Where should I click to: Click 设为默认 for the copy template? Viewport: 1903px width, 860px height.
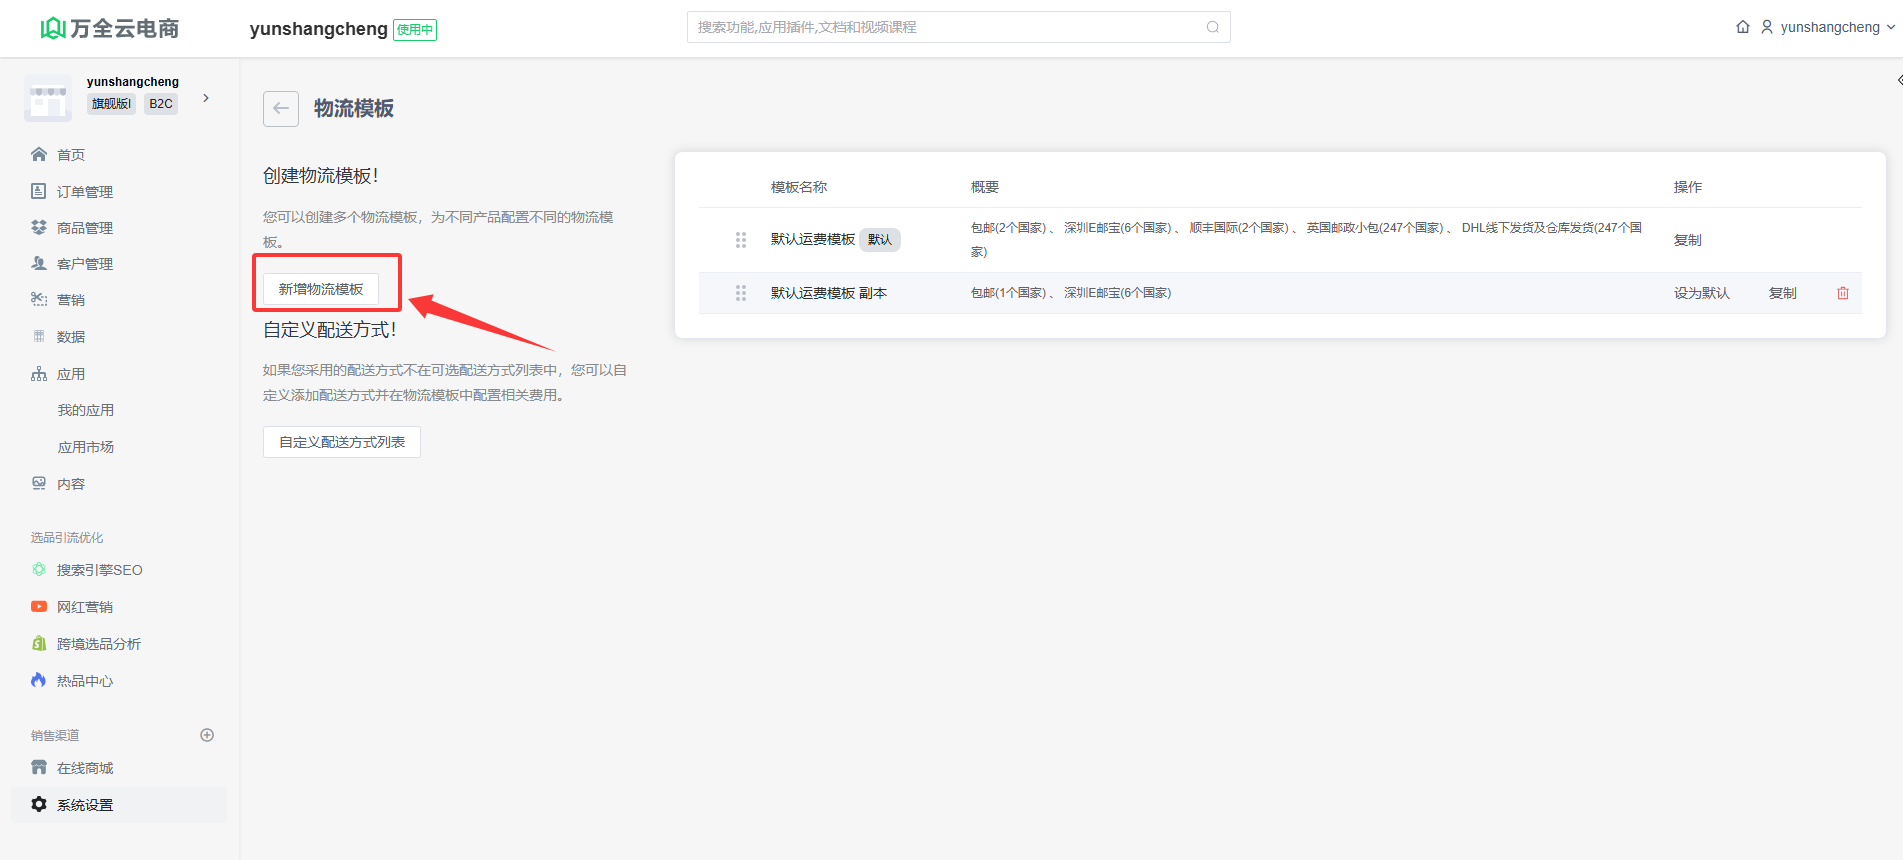[1701, 293]
